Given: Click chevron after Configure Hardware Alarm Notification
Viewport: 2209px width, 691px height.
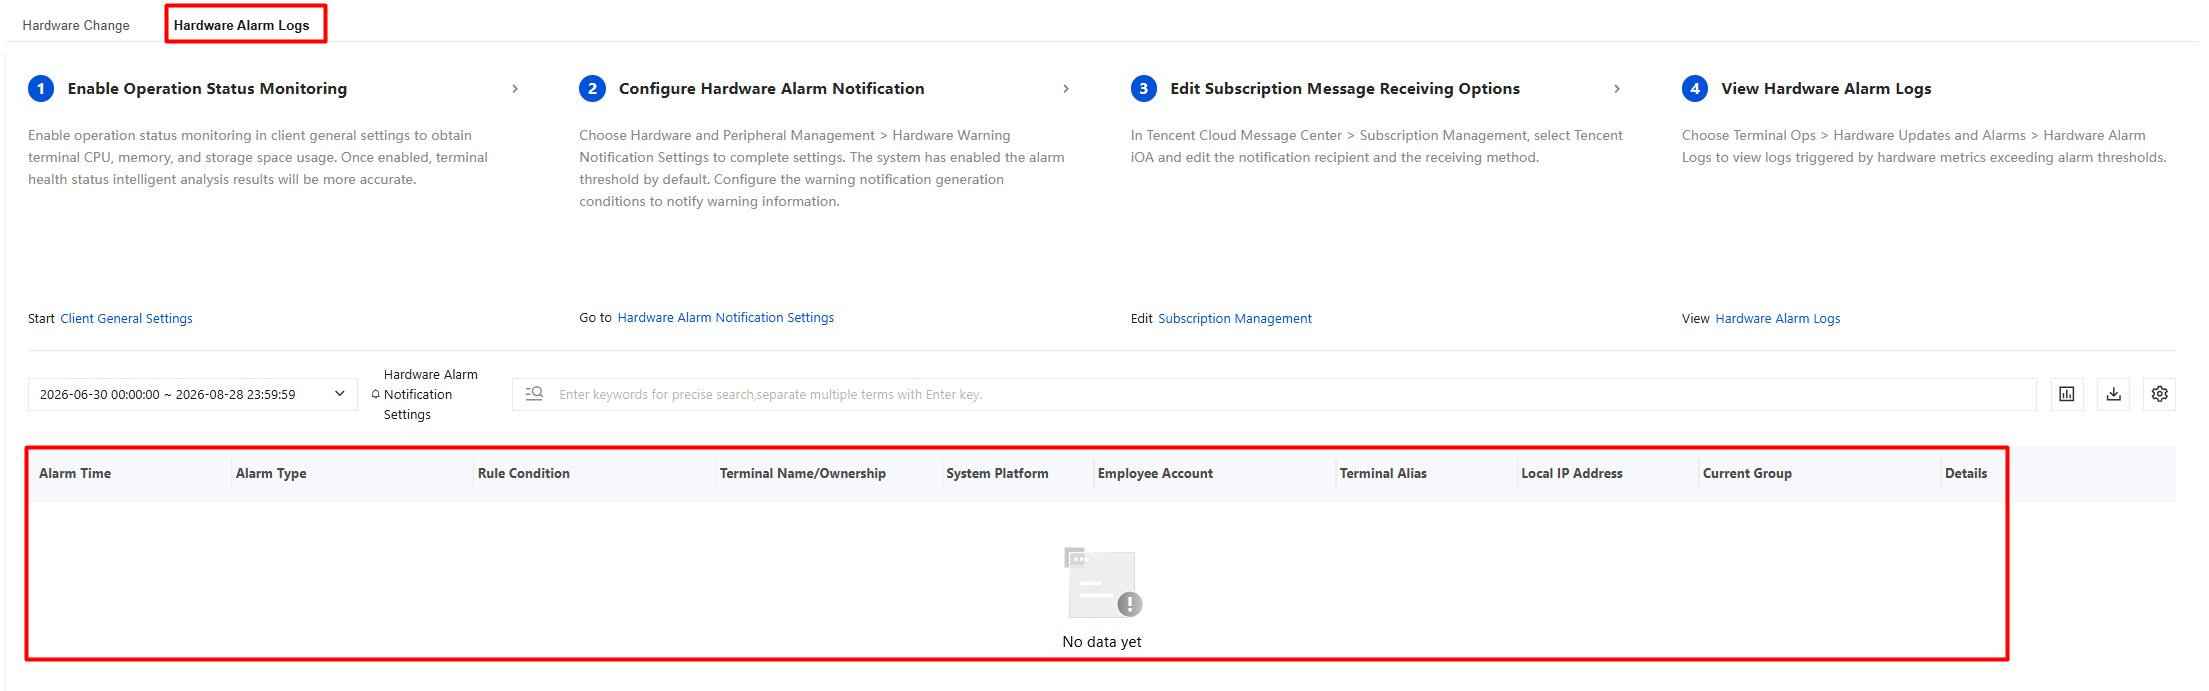Looking at the screenshot, I should coord(1066,89).
